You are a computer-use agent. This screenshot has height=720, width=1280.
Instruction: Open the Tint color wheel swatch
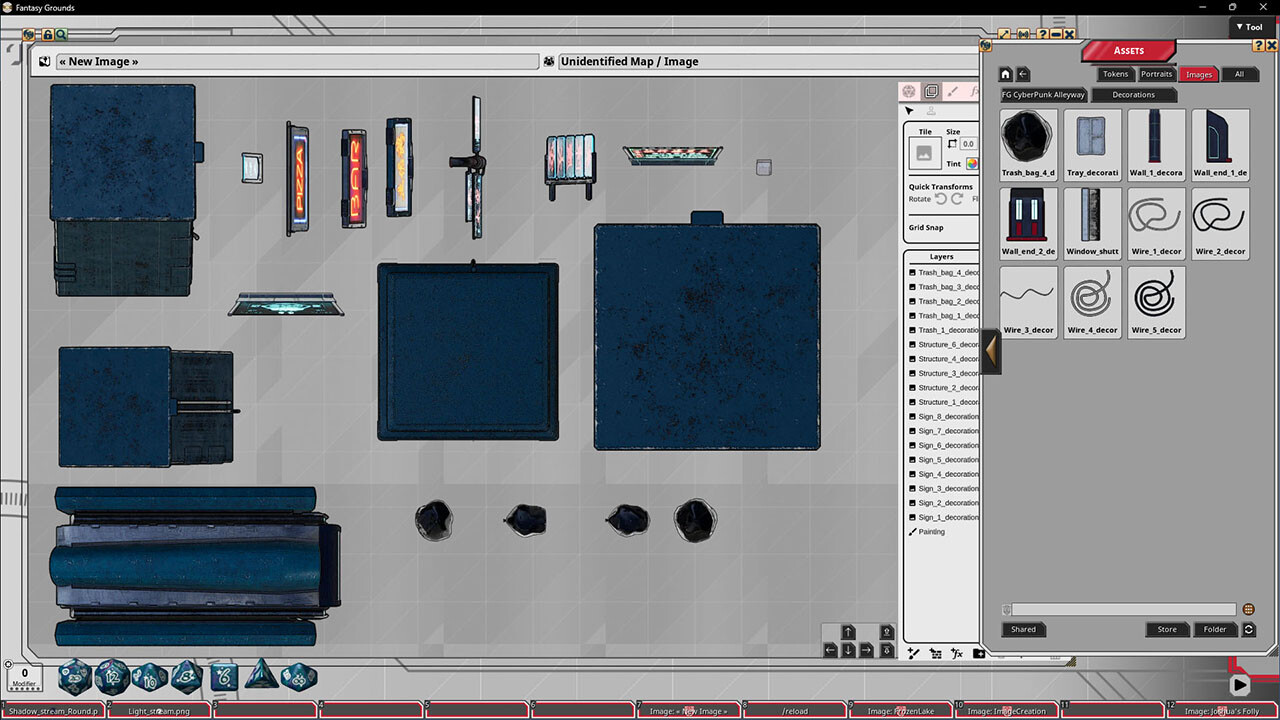pyautogui.click(x=973, y=164)
